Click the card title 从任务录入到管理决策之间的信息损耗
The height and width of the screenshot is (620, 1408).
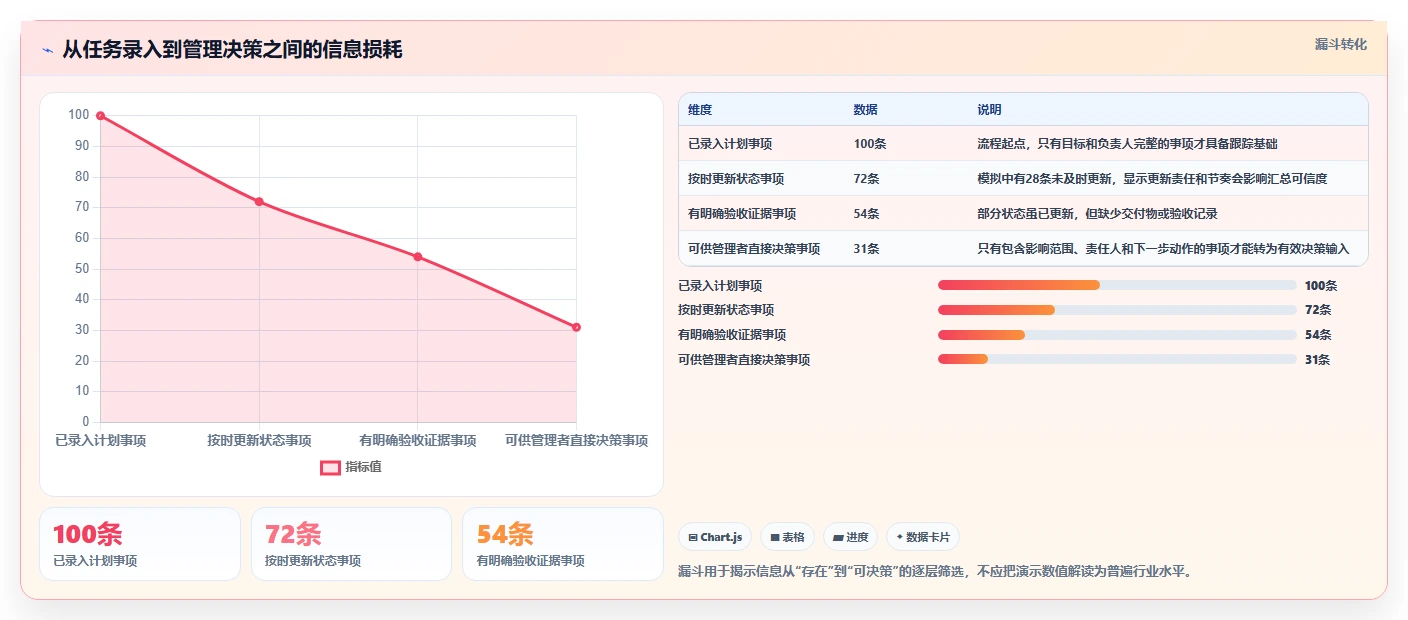232,50
